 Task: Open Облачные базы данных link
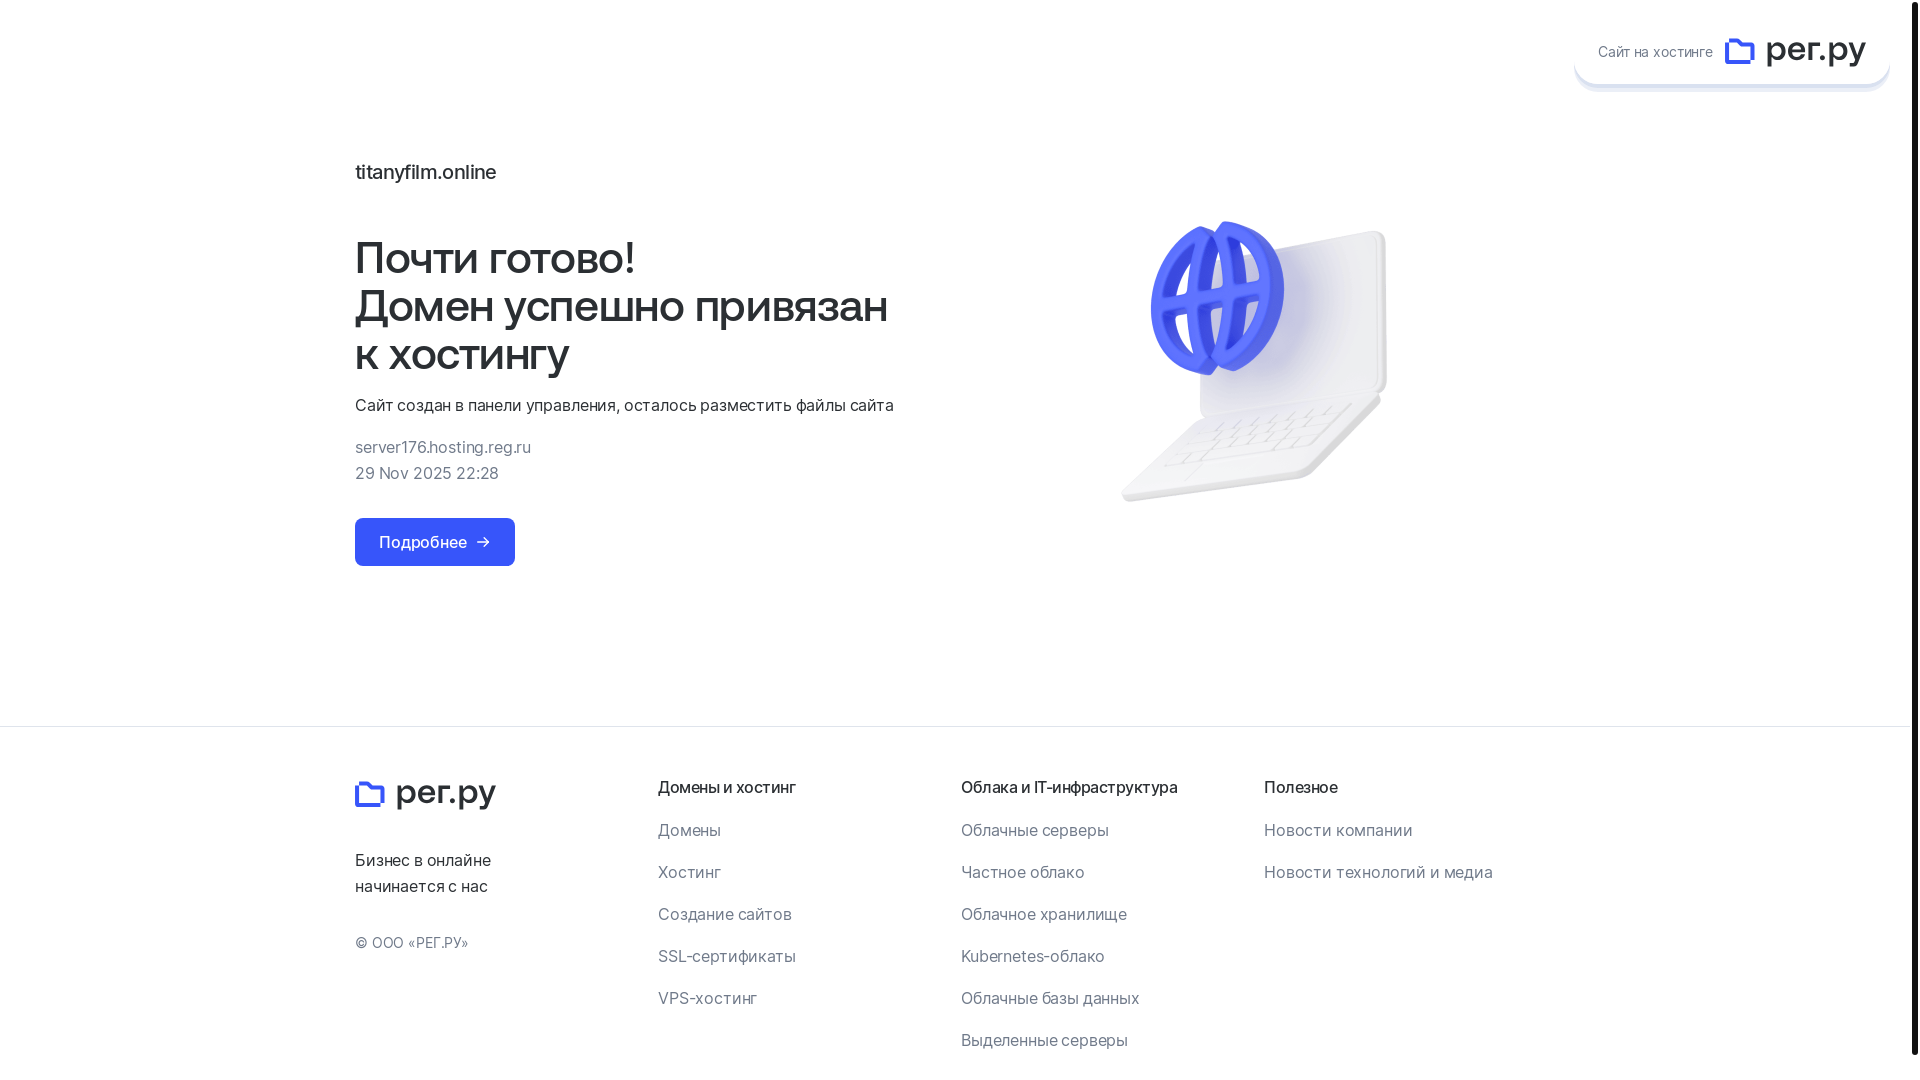pyautogui.click(x=1049, y=998)
